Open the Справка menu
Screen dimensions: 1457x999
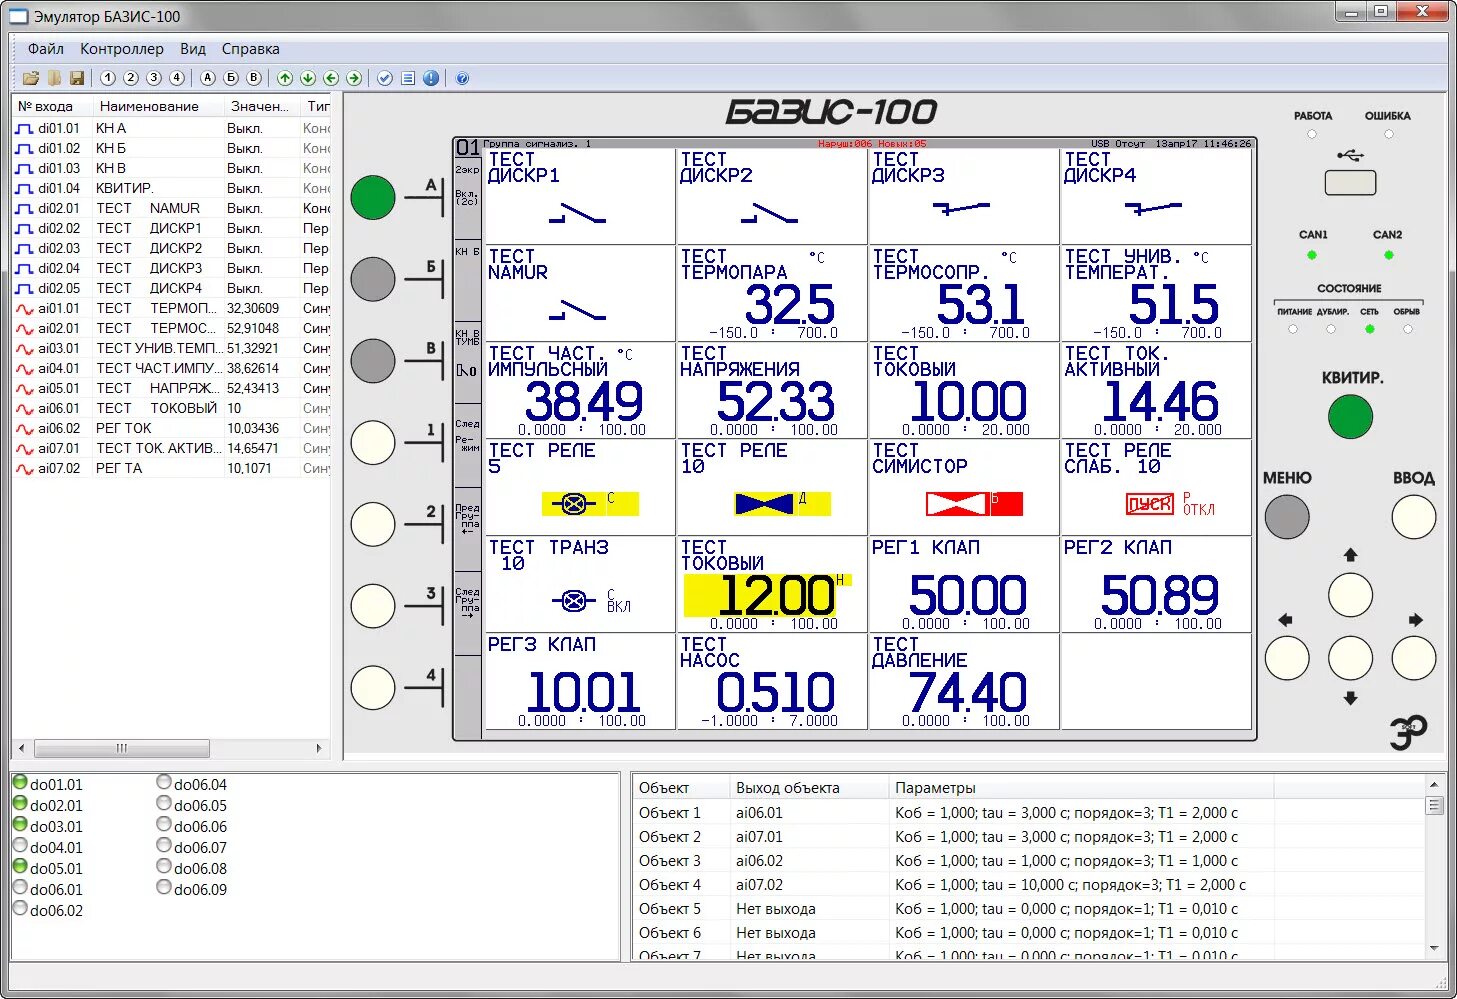coord(251,49)
